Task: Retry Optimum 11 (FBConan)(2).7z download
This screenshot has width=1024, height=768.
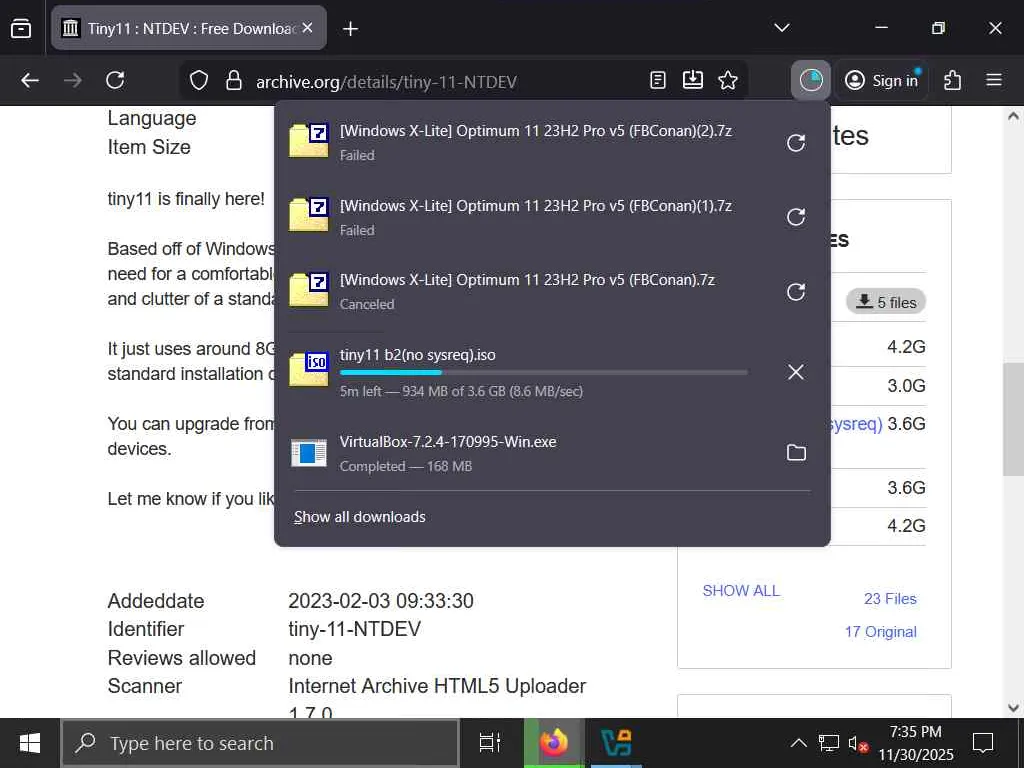Action: click(795, 142)
